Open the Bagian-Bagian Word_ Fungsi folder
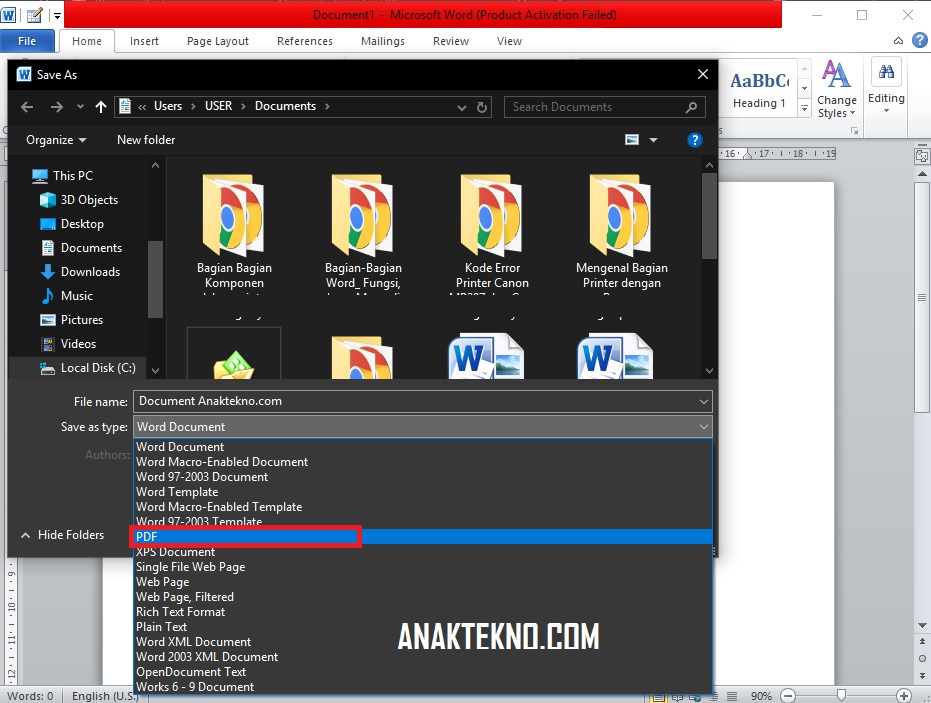Viewport: 931px width, 703px height. [x=363, y=232]
